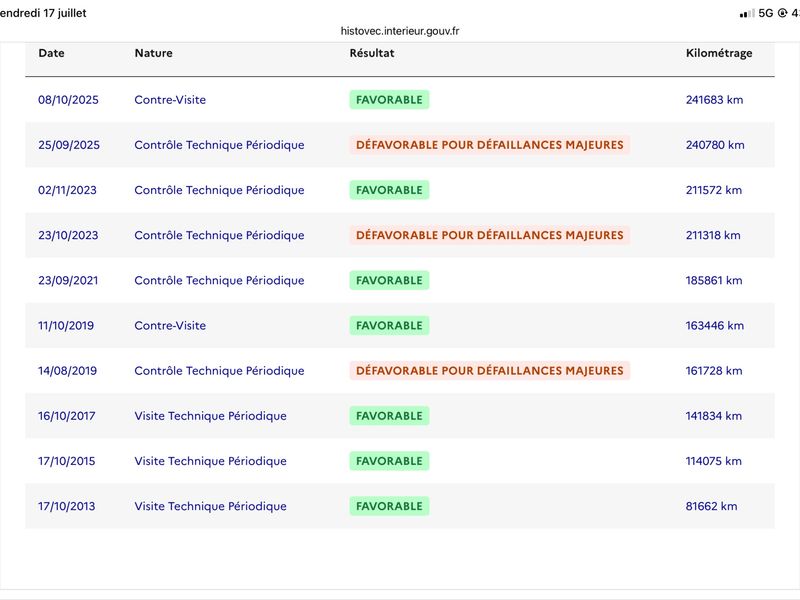The height and width of the screenshot is (600, 800).
Task: Select the Résultat column header
Action: tap(372, 53)
